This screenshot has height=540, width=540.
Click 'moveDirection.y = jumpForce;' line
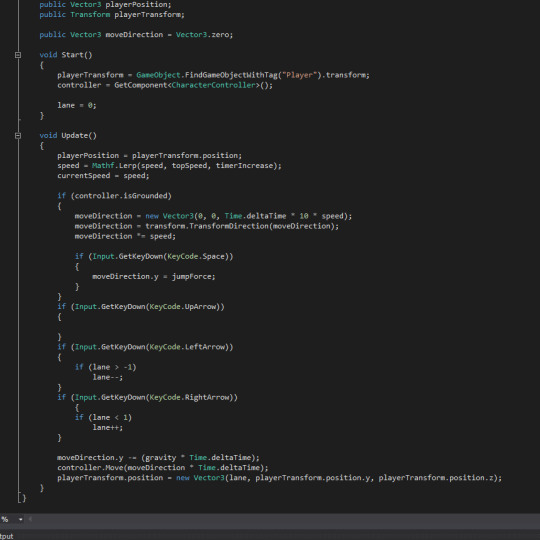click(x=154, y=277)
